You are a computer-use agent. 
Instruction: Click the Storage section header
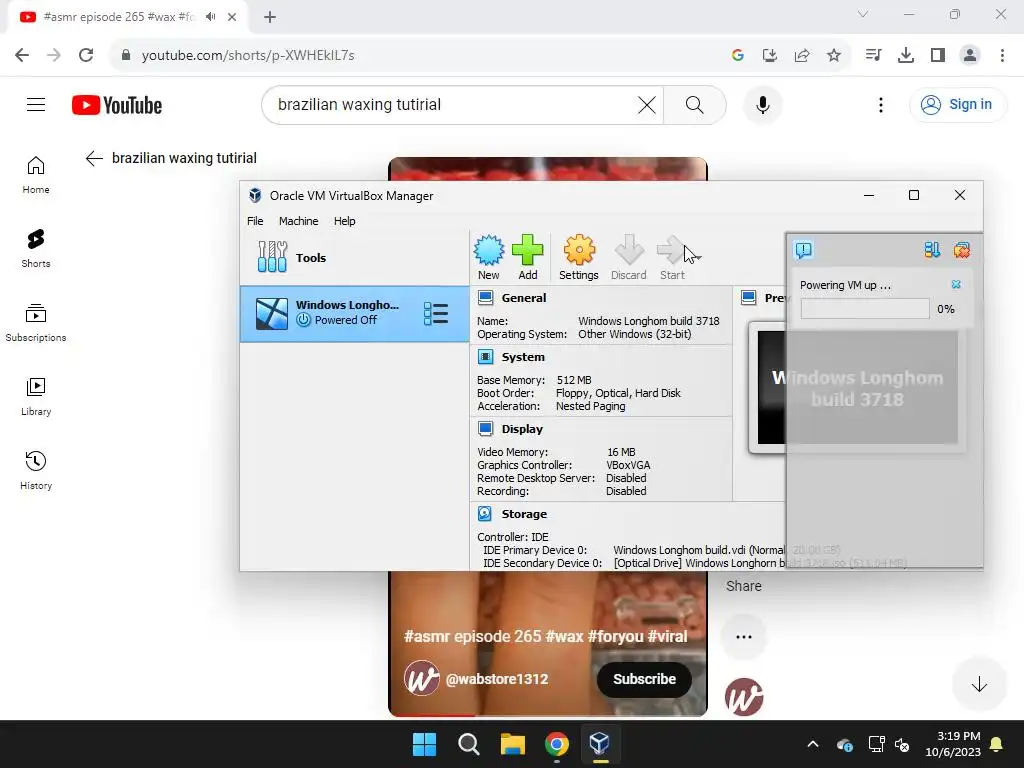(524, 514)
